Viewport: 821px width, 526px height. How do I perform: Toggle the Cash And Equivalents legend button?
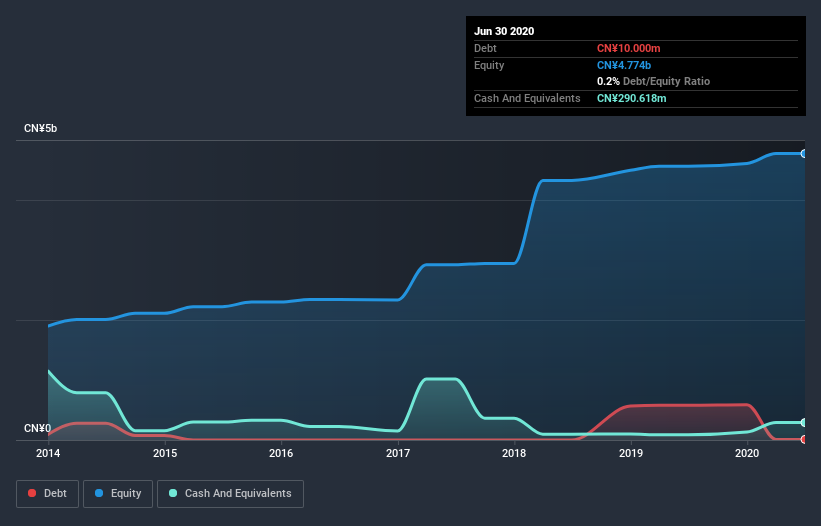[x=230, y=494]
